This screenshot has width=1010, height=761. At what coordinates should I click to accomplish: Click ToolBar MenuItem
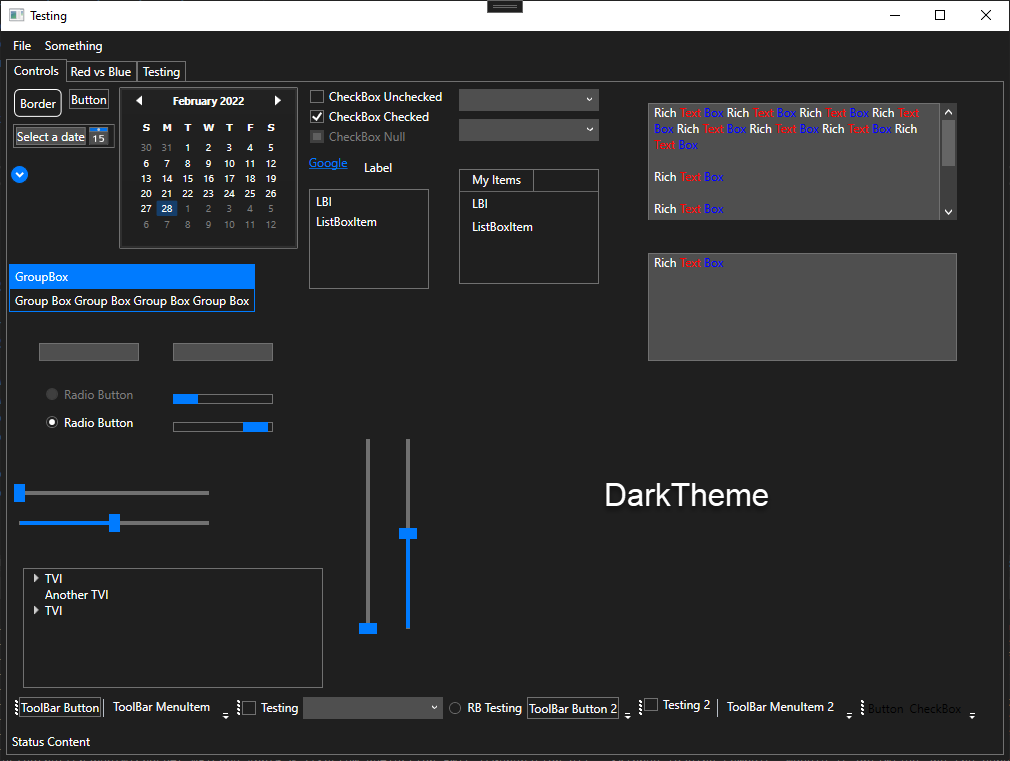[x=162, y=707]
